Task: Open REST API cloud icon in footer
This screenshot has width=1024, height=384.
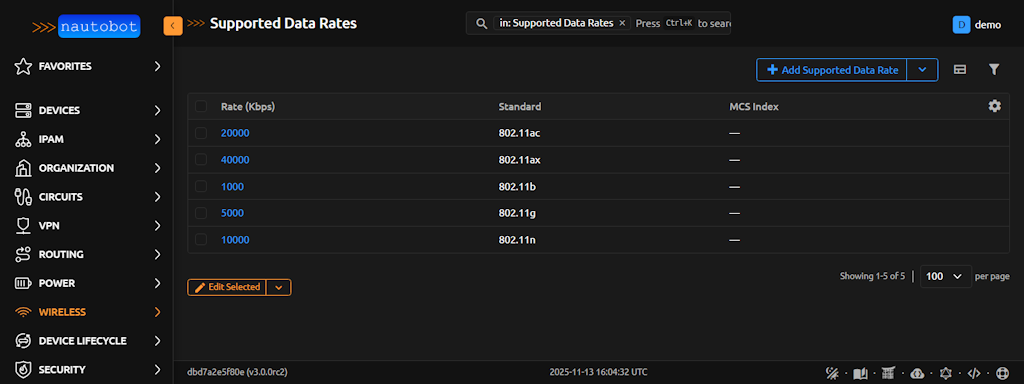Action: (917, 373)
